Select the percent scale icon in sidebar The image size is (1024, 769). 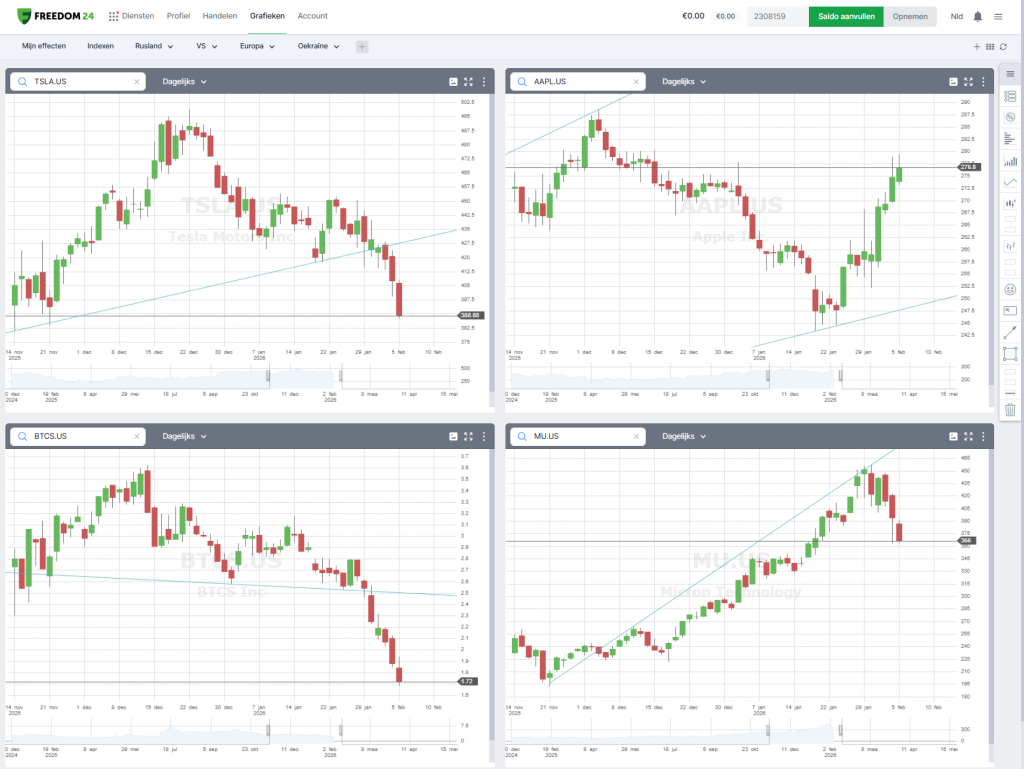click(1010, 117)
